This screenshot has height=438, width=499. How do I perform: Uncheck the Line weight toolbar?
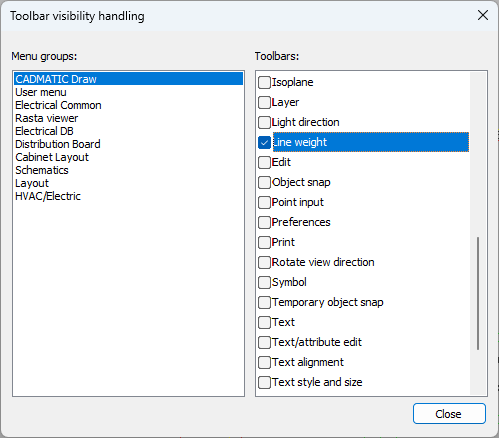click(264, 142)
